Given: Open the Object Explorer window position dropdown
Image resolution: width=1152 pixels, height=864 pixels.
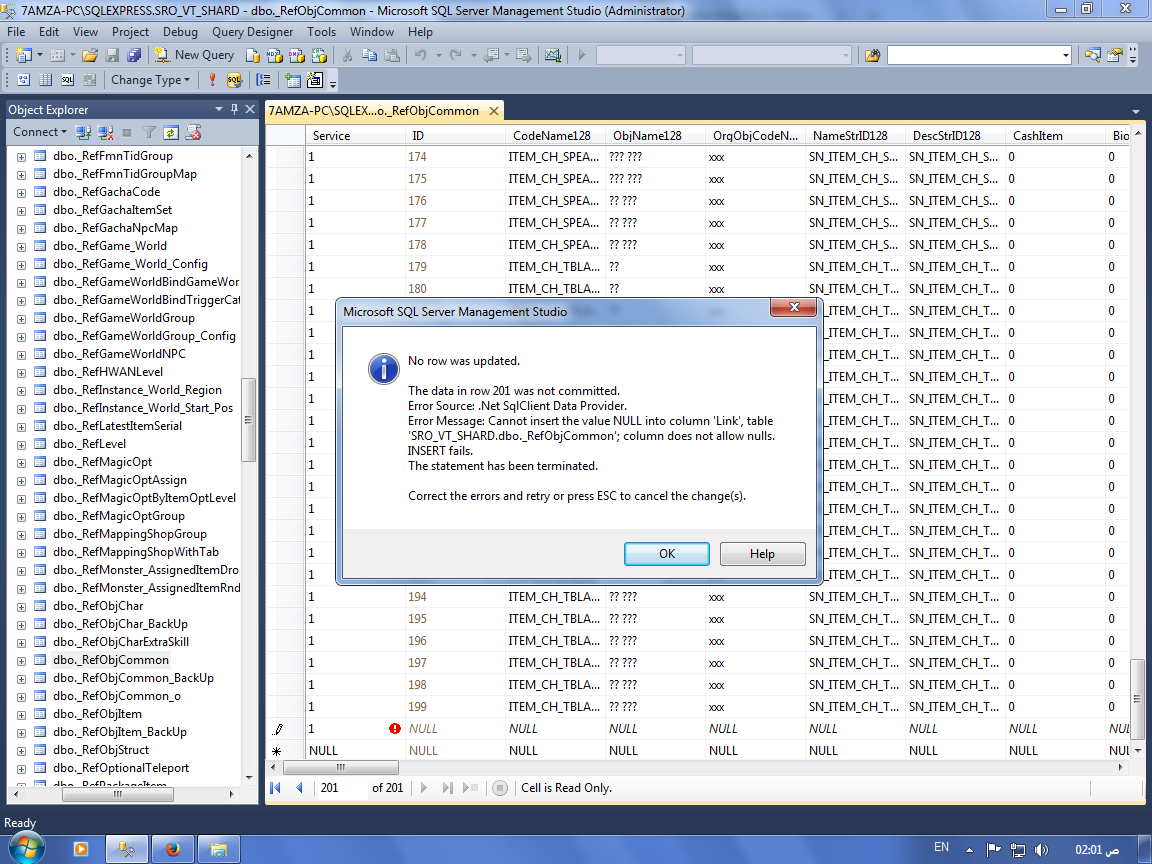Looking at the screenshot, I should click(x=218, y=109).
